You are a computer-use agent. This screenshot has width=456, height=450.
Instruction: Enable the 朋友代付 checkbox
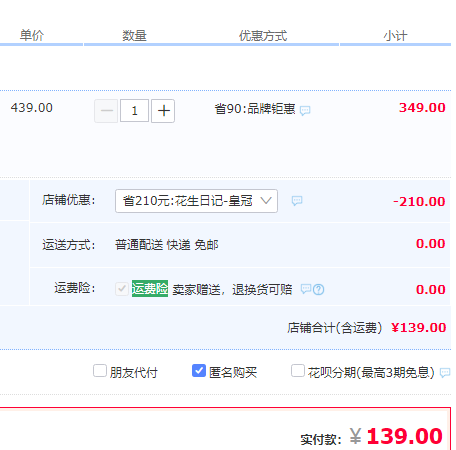click(x=100, y=371)
